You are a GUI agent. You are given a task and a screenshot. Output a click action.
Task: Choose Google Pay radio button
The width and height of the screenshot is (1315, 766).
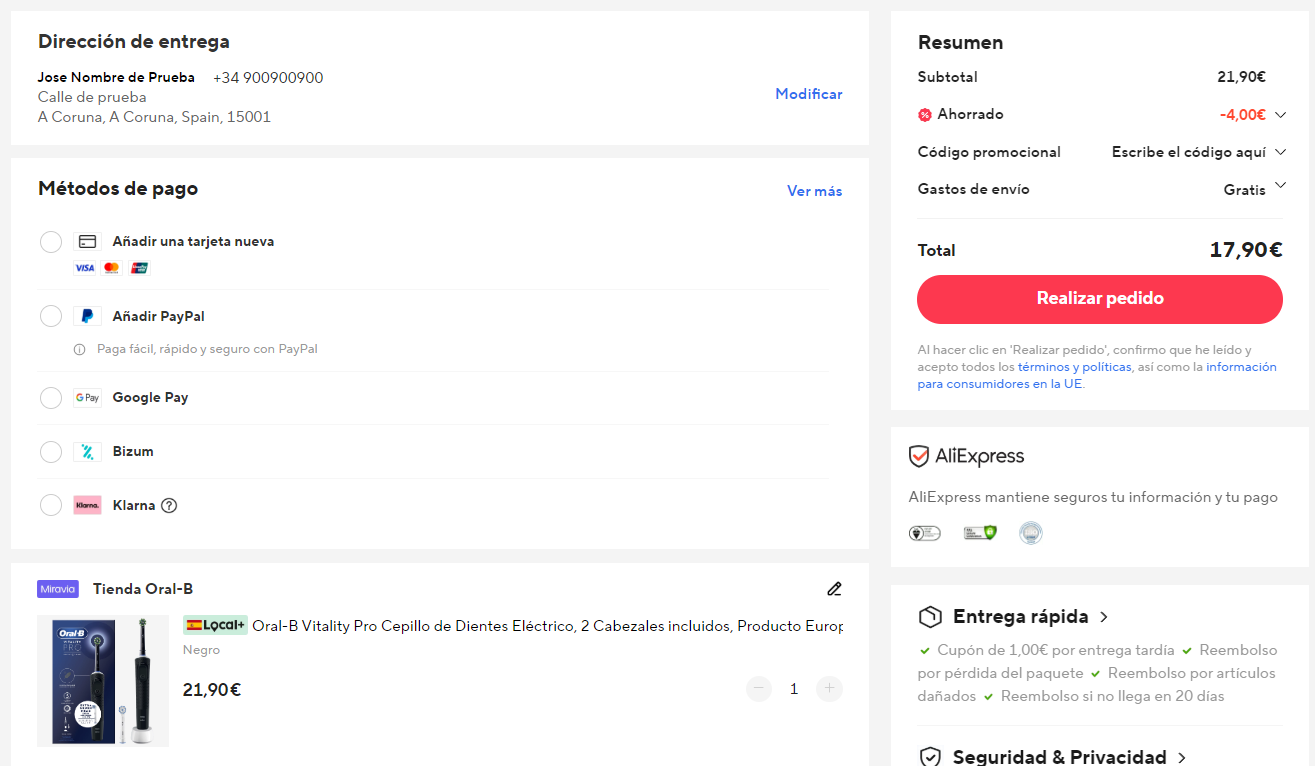click(x=51, y=398)
